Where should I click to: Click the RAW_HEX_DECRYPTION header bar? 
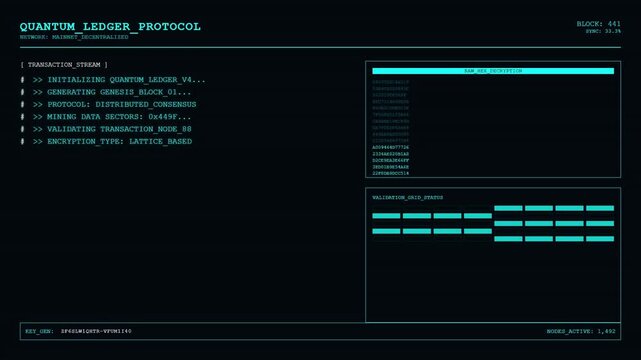click(x=493, y=71)
